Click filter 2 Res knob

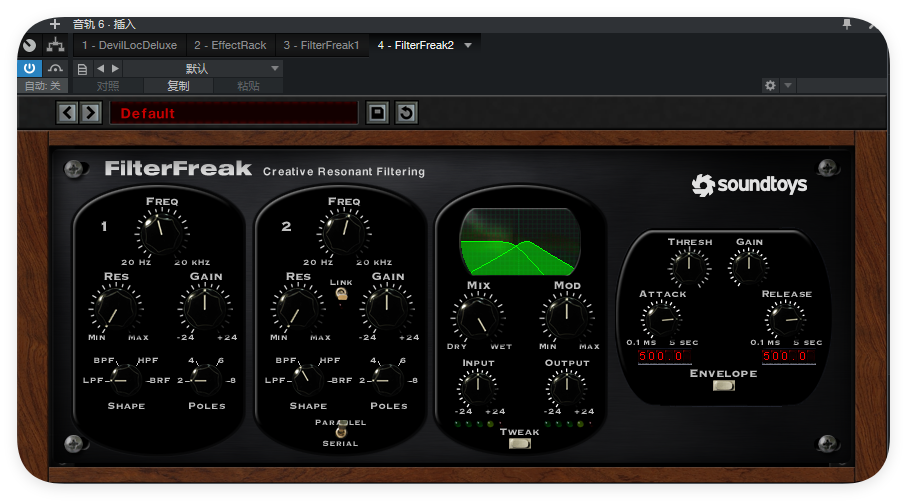pyautogui.click(x=298, y=309)
